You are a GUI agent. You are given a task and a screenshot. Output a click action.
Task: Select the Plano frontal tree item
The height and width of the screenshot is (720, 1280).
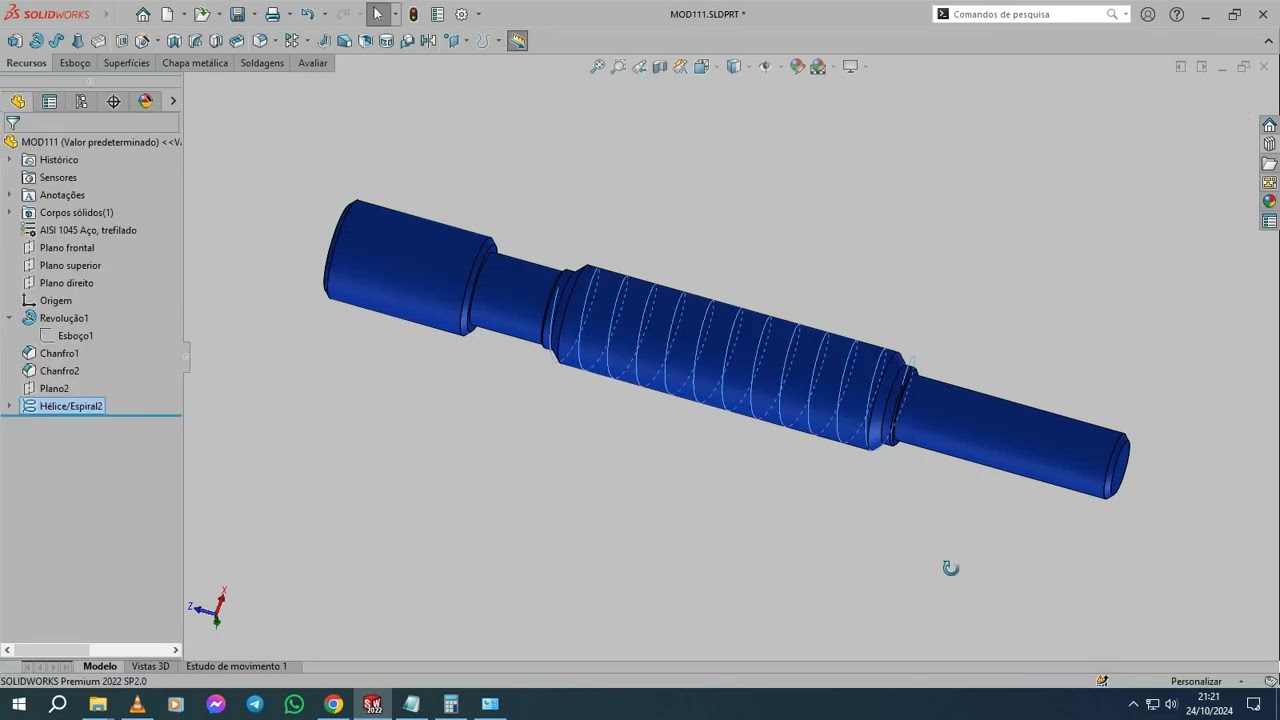(67, 248)
